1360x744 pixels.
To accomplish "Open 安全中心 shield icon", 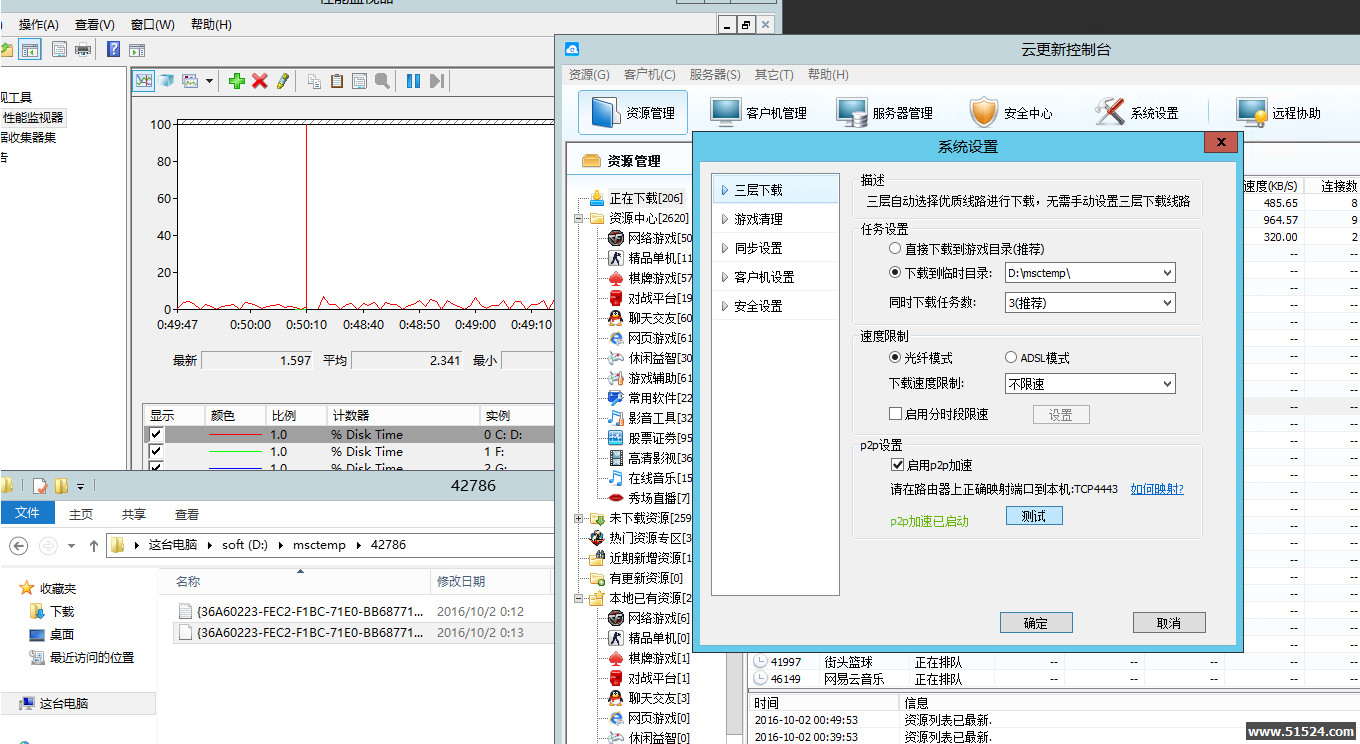I will 1011,113.
